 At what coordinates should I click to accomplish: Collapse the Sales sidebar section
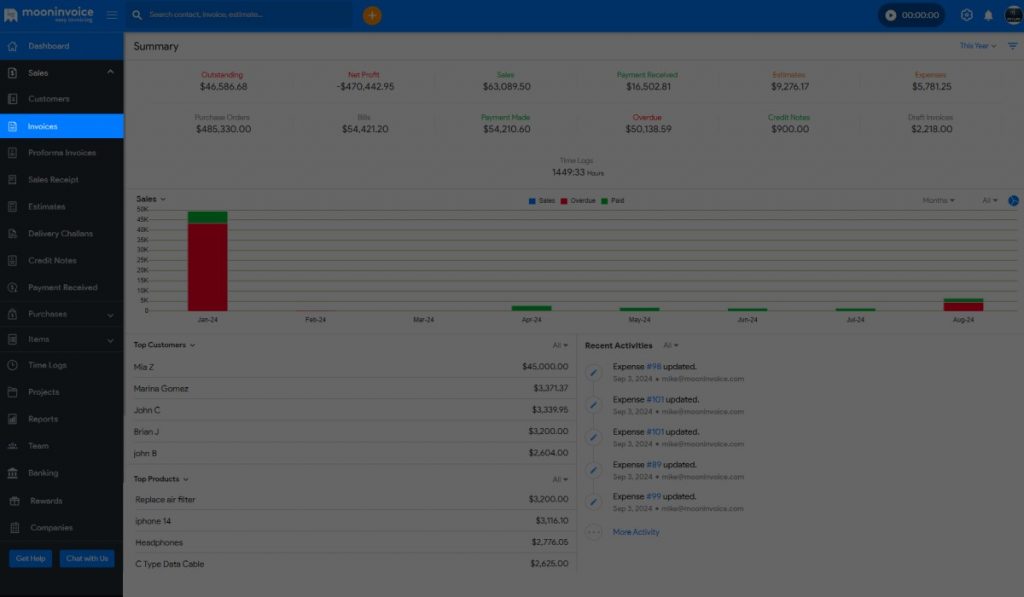[110, 72]
